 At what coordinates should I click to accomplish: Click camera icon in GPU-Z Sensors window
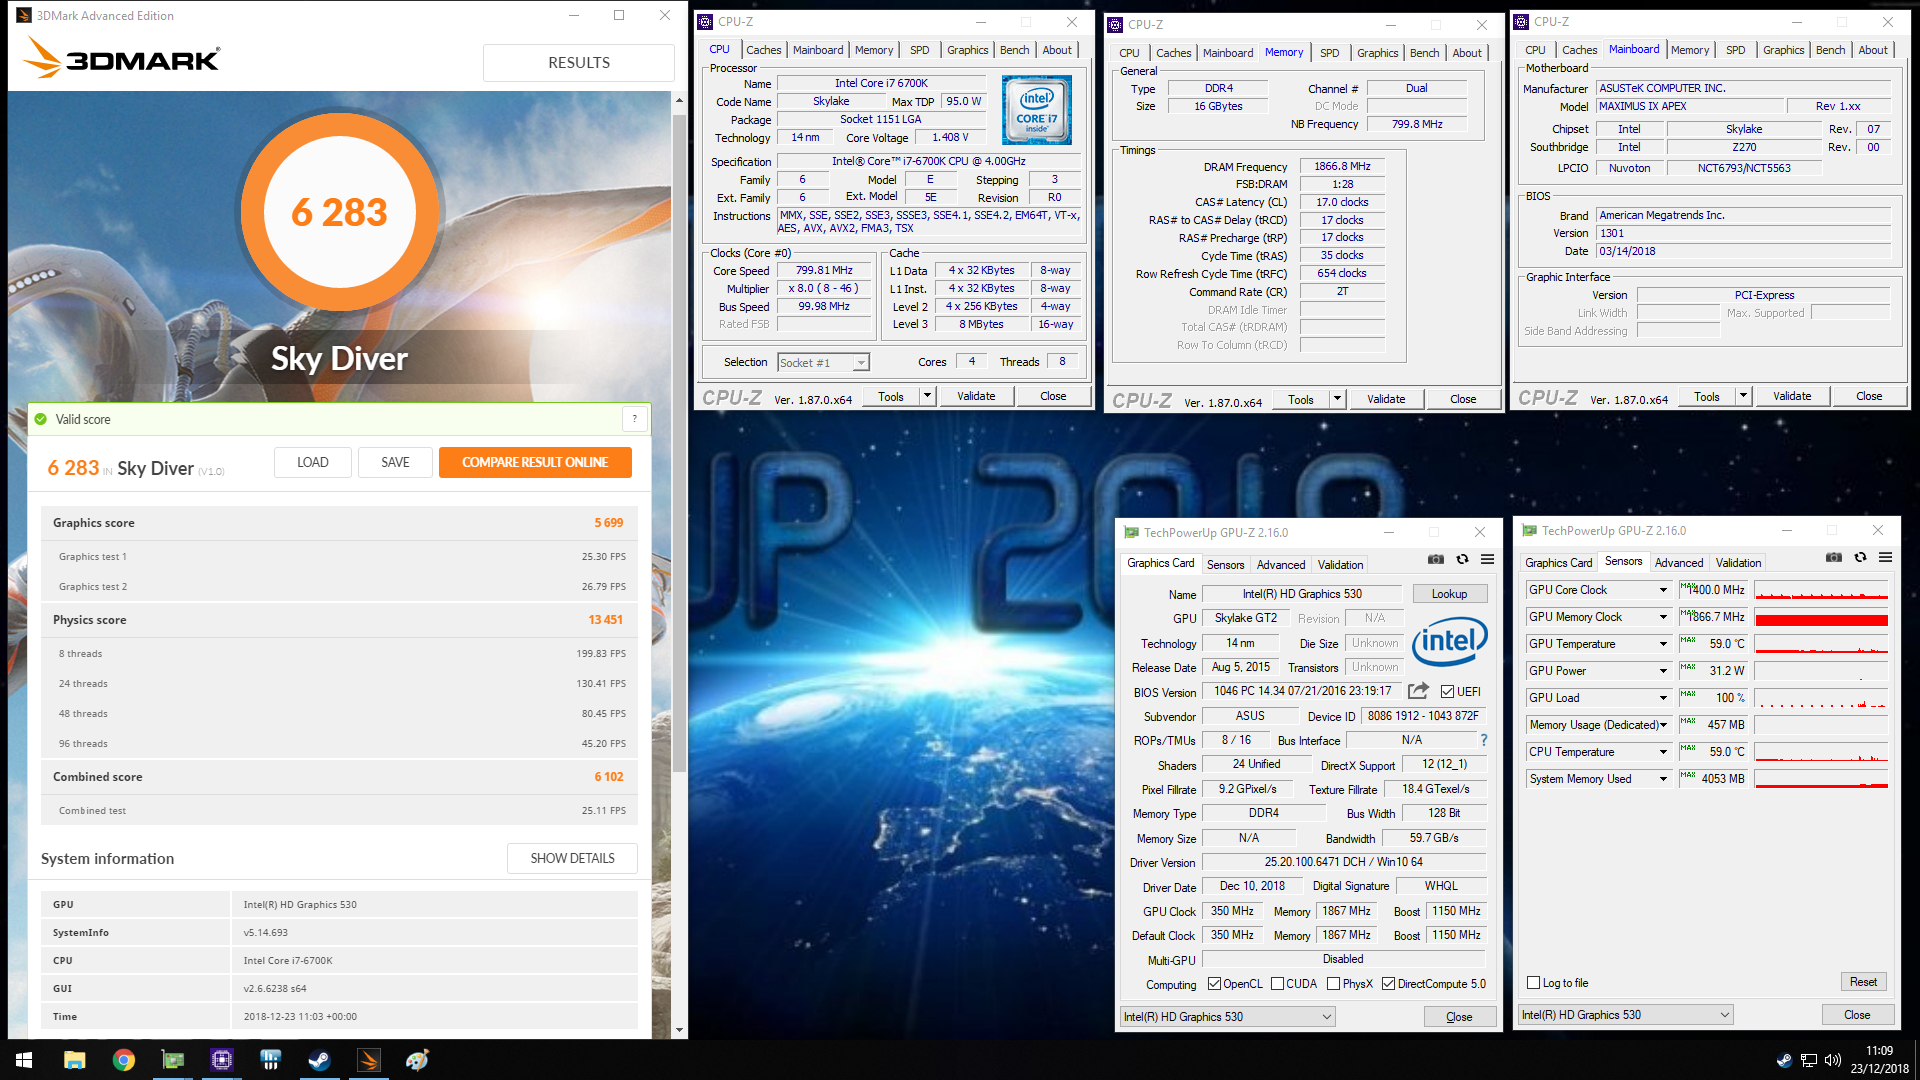(1833, 557)
